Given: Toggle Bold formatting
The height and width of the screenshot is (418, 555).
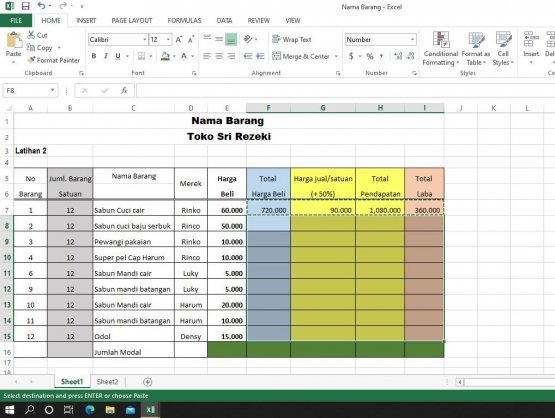Looking at the screenshot, I should [94, 56].
